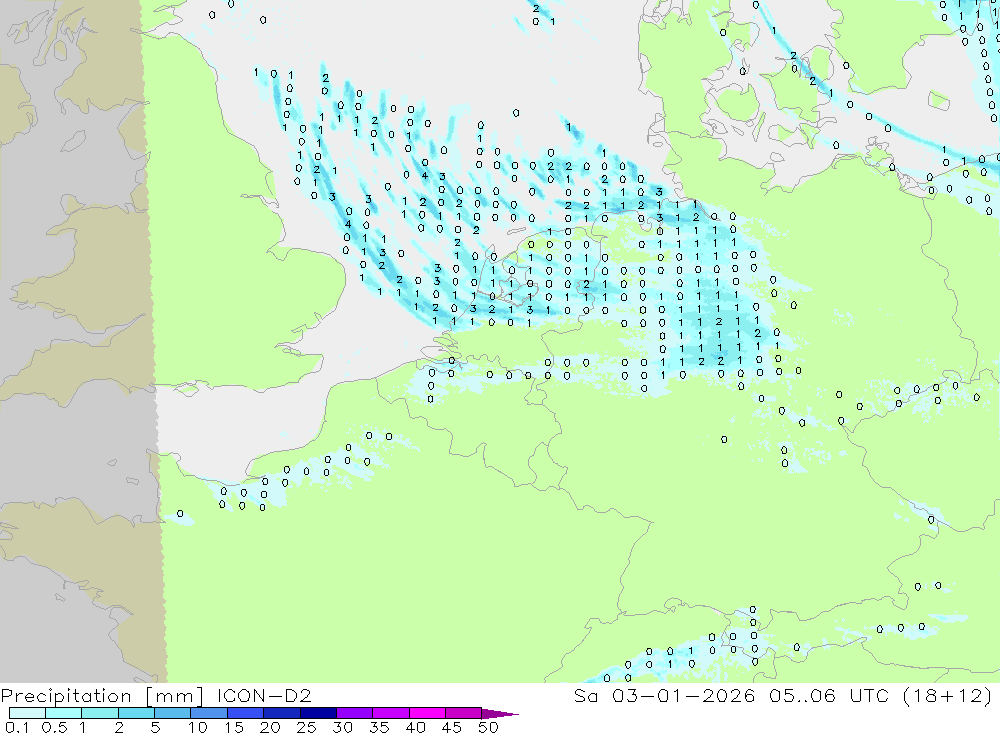Click the 'ICON-D2' model label
The height and width of the screenshot is (733, 1000).
[264, 695]
